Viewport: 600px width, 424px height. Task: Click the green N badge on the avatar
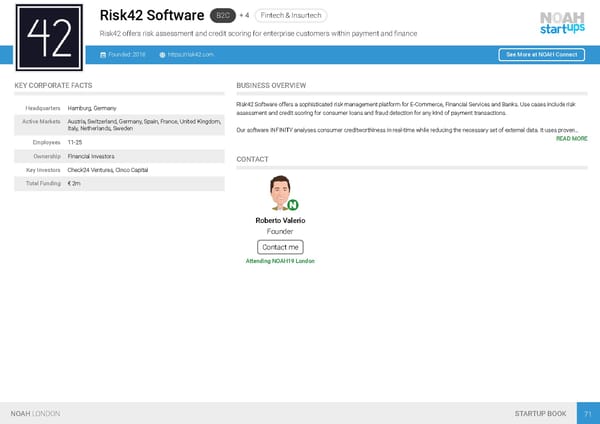pos(292,205)
